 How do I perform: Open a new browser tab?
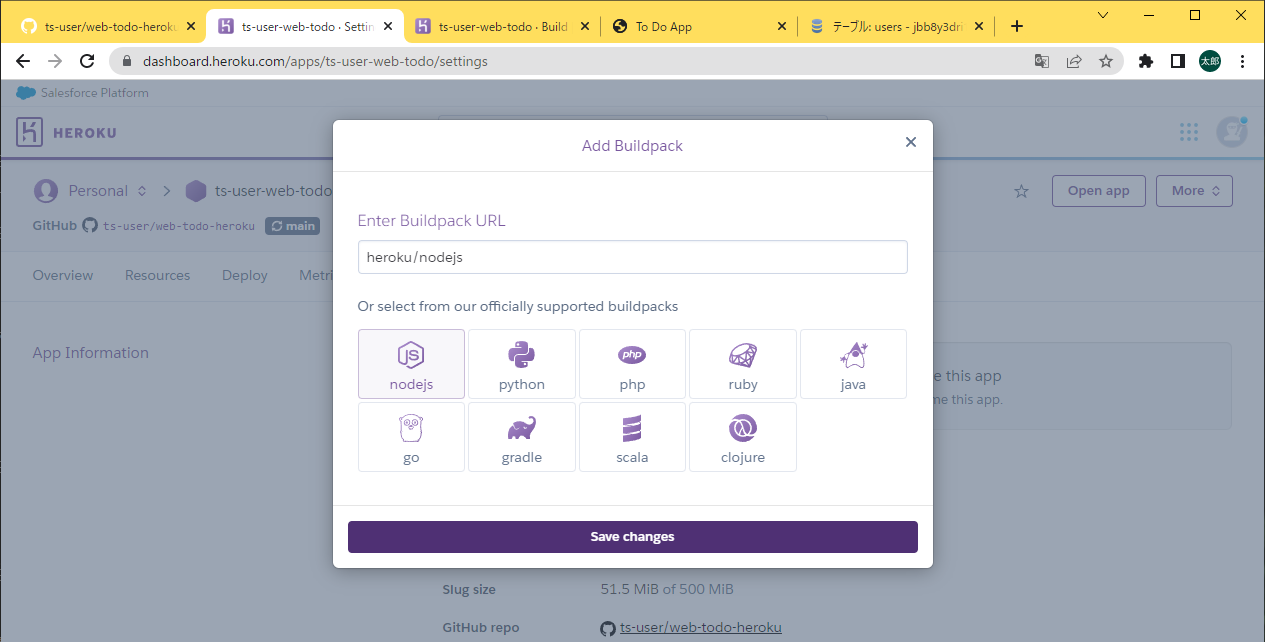(1017, 27)
